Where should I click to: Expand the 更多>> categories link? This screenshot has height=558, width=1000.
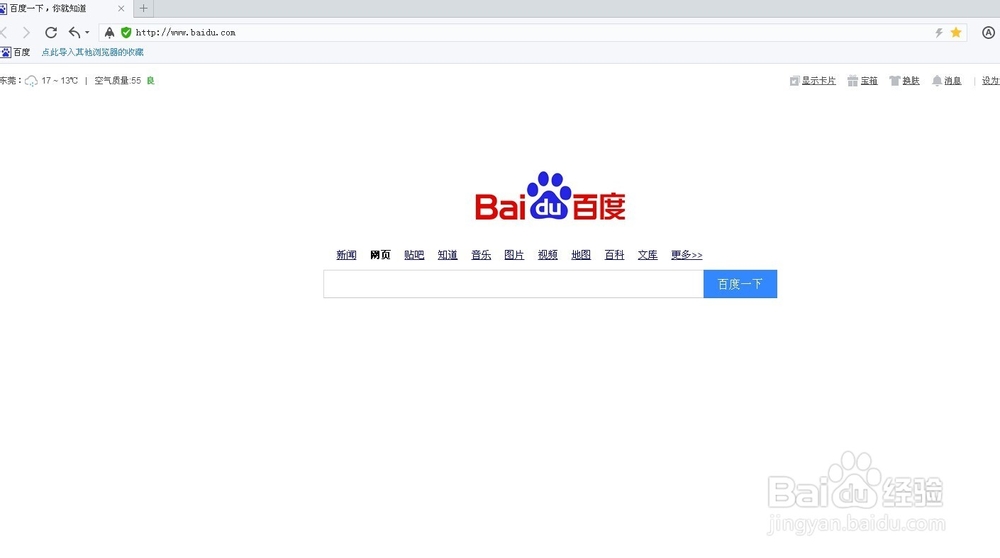coord(687,255)
